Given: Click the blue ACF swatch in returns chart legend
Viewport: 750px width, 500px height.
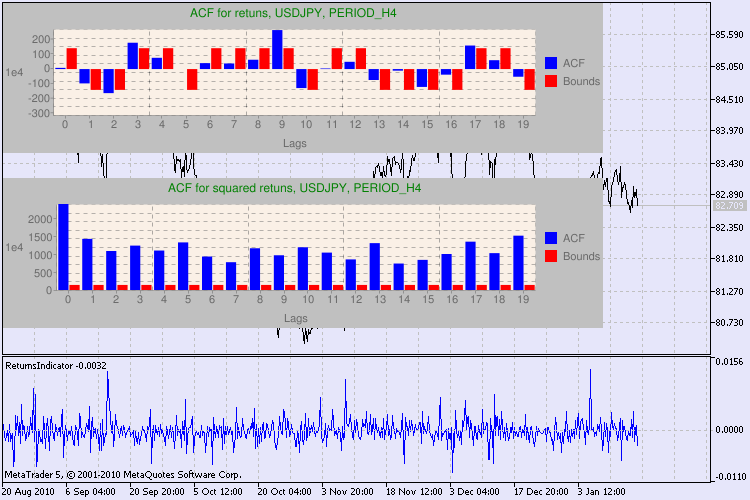Looking at the screenshot, I should pyautogui.click(x=551, y=63).
